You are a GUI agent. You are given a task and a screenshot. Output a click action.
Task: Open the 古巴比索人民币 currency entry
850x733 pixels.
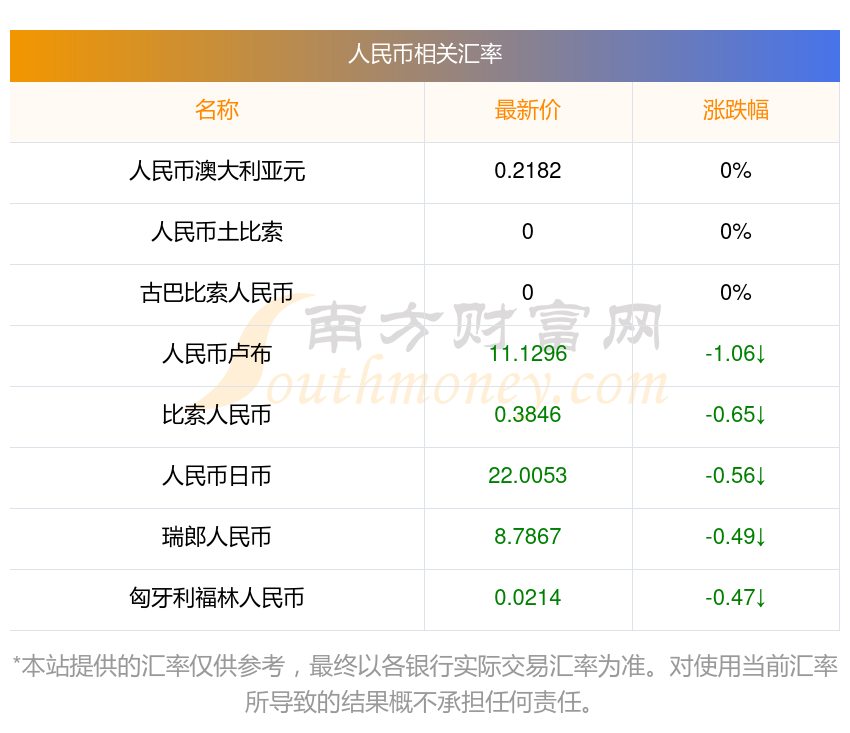[217, 293]
